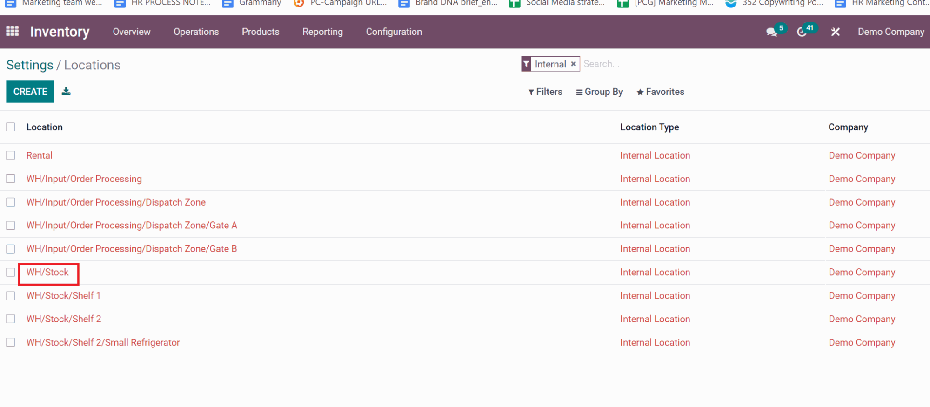Viewport: 930px width, 407px height.
Task: Open the Marketing team bookmark
Action: click(x=54, y=3)
